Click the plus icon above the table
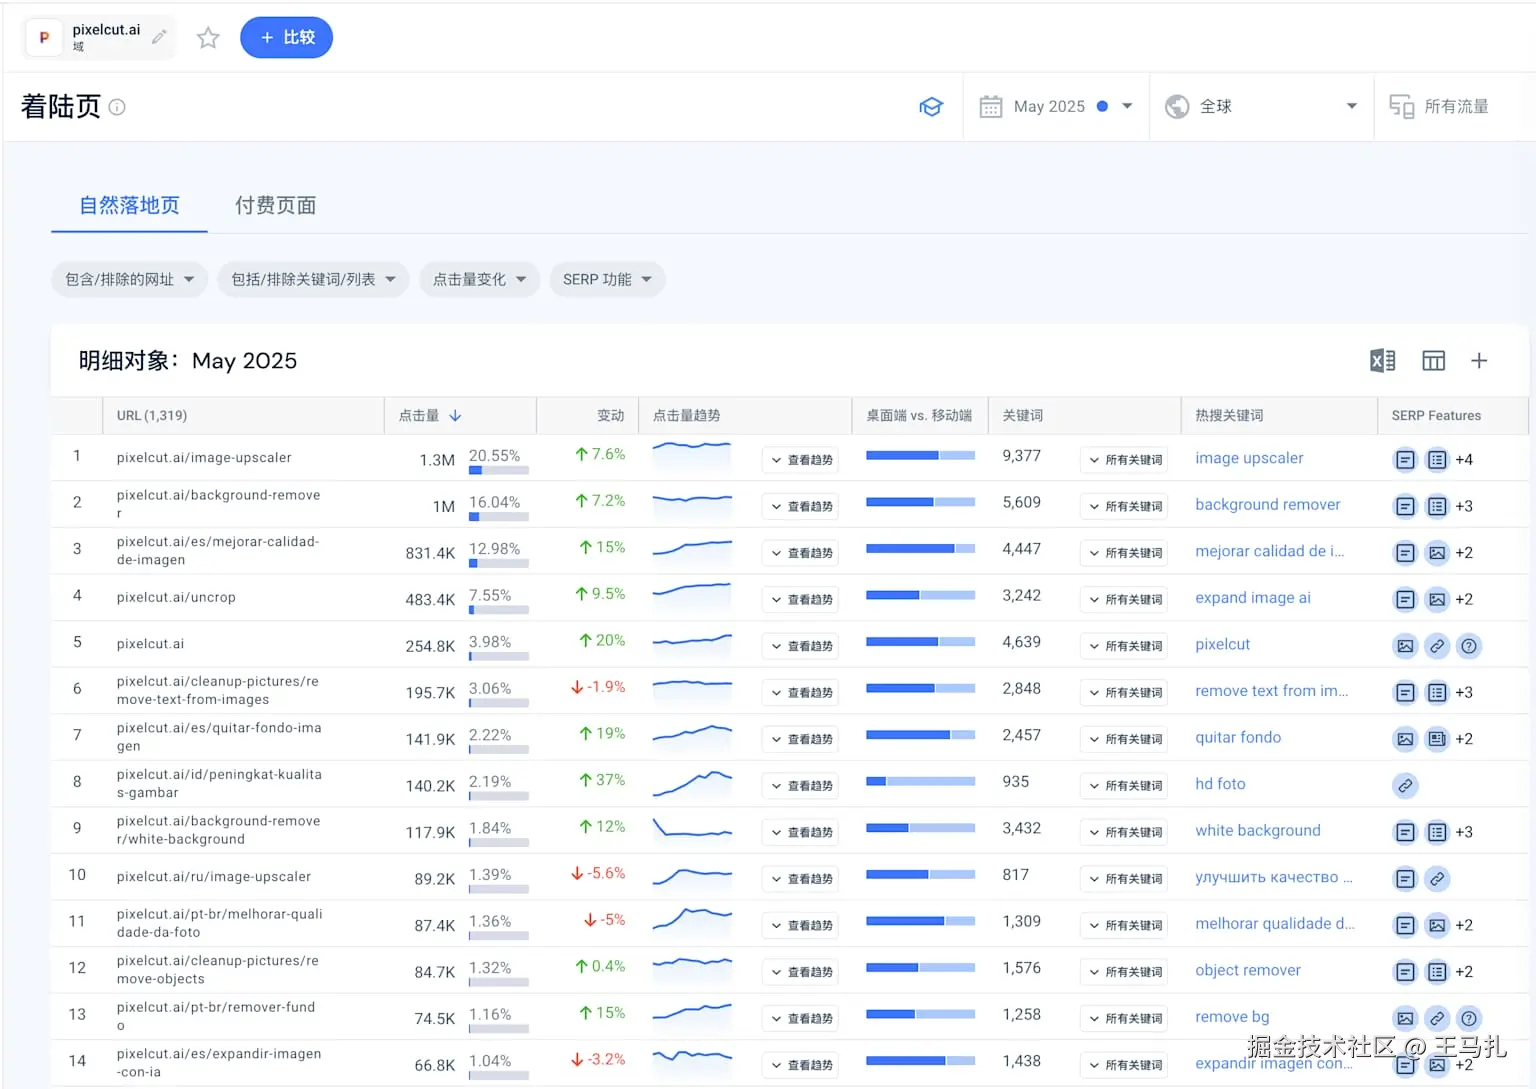Viewport: 1536px width, 1089px height. [x=1479, y=361]
